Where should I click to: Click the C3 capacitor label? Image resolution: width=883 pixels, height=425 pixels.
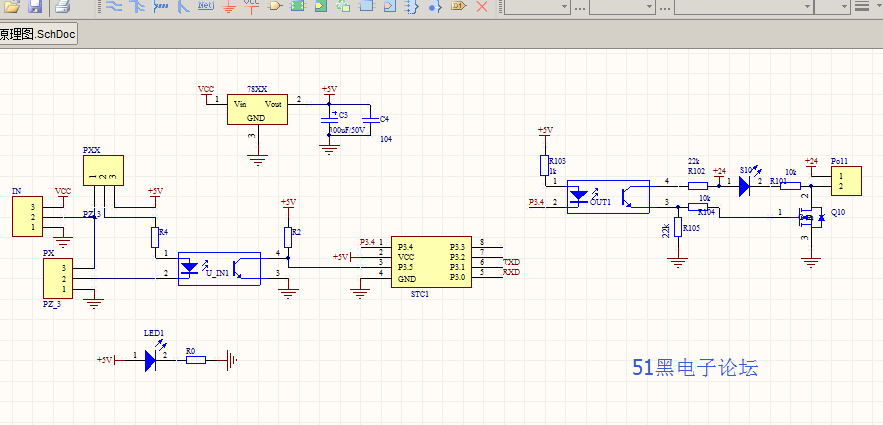point(344,114)
